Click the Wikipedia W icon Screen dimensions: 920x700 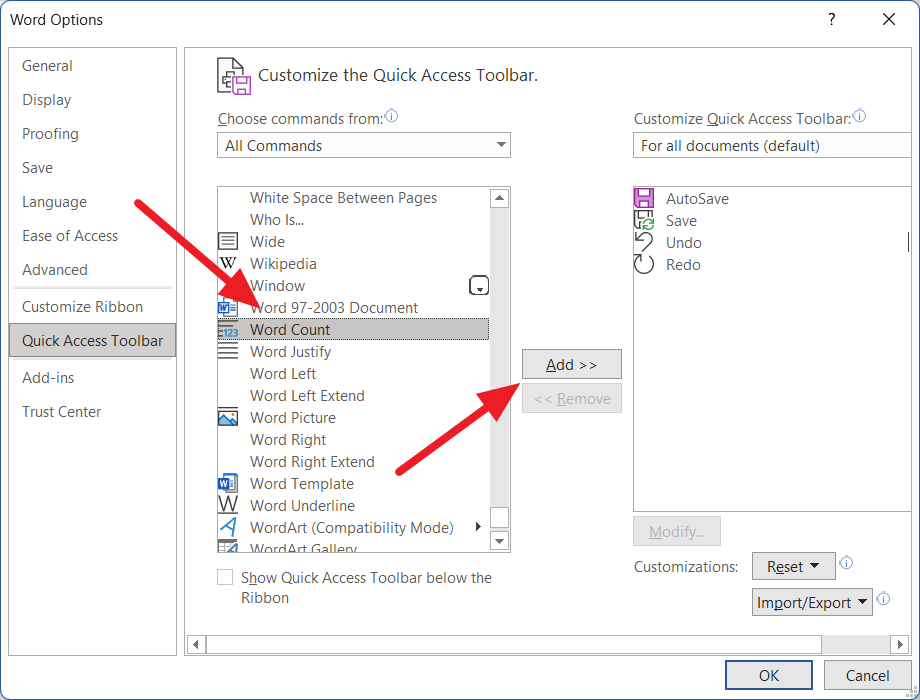(x=228, y=263)
